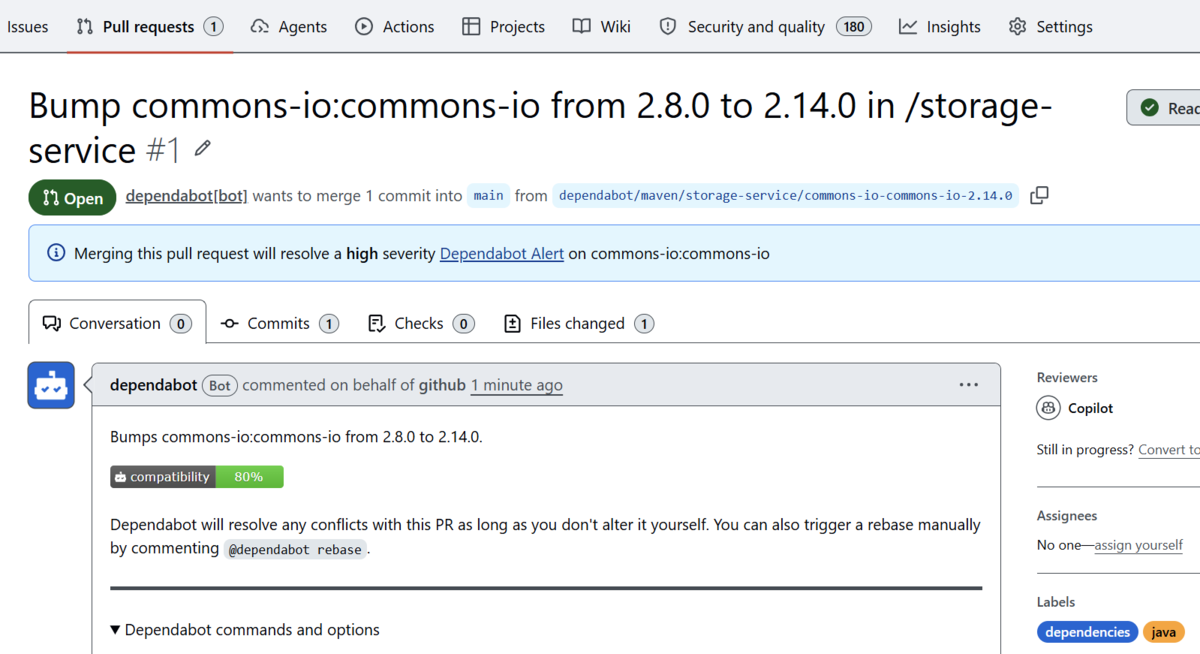The width and height of the screenshot is (1200, 654).
Task: Open Security and quality tab
Action: (x=765, y=27)
